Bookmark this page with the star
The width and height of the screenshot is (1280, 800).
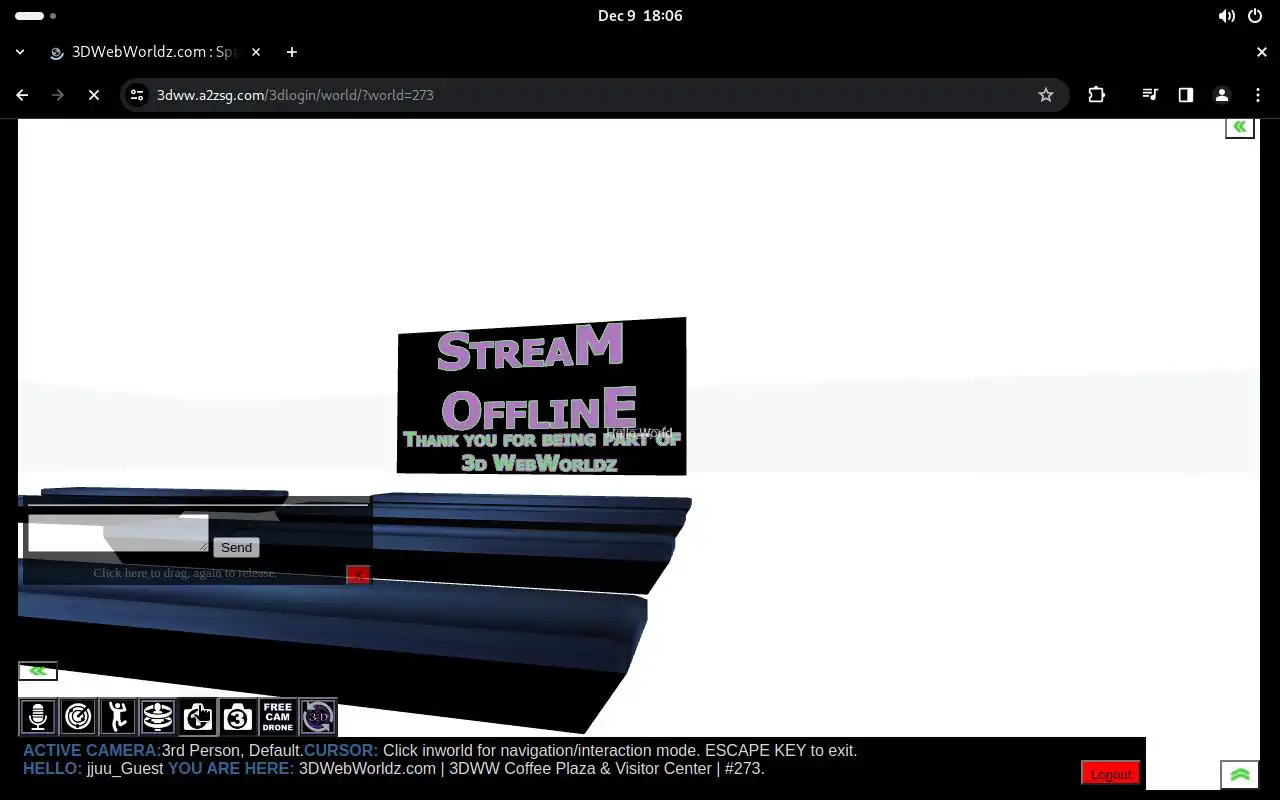(1046, 95)
